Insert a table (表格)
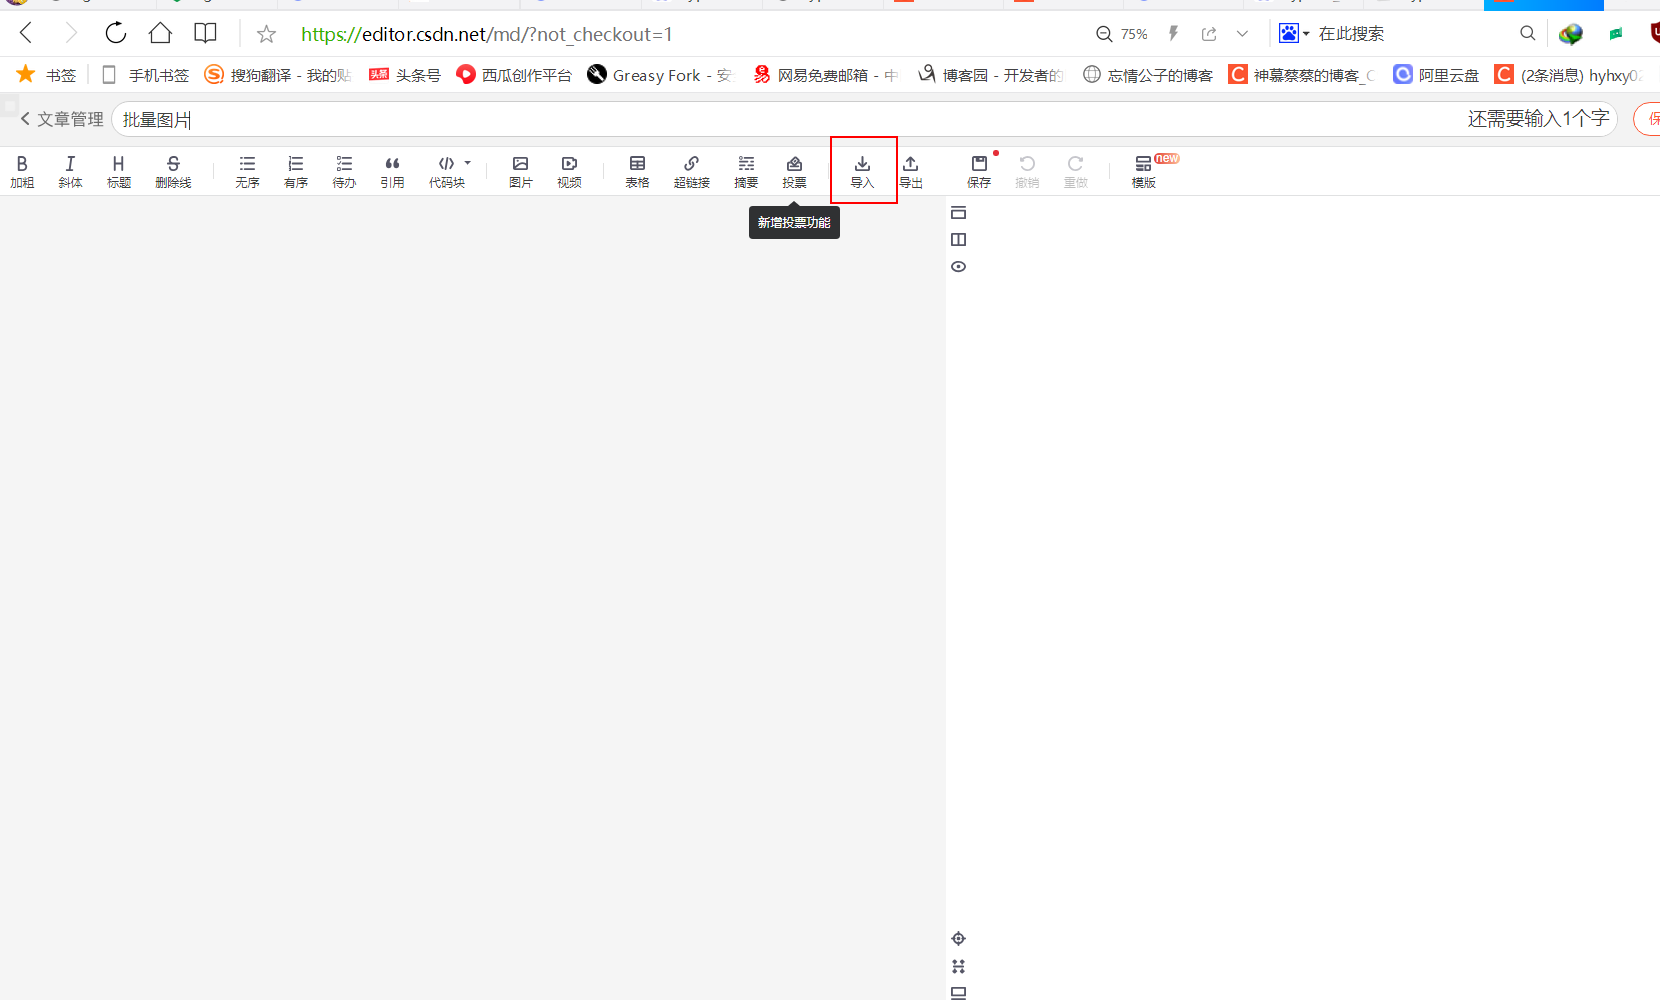1660x1000 pixels. 637,171
